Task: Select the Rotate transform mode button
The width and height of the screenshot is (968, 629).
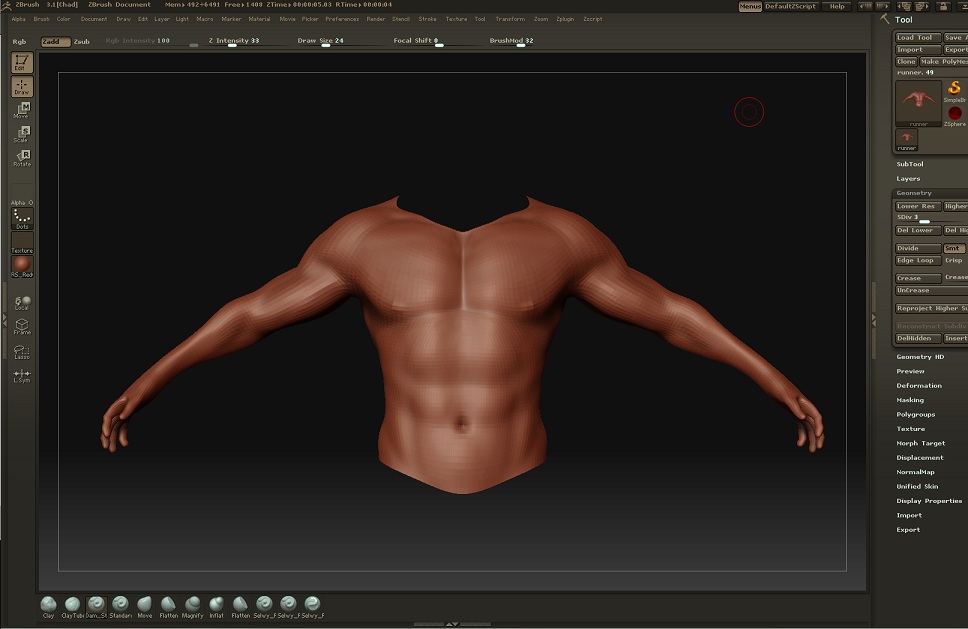Action: 22,158
